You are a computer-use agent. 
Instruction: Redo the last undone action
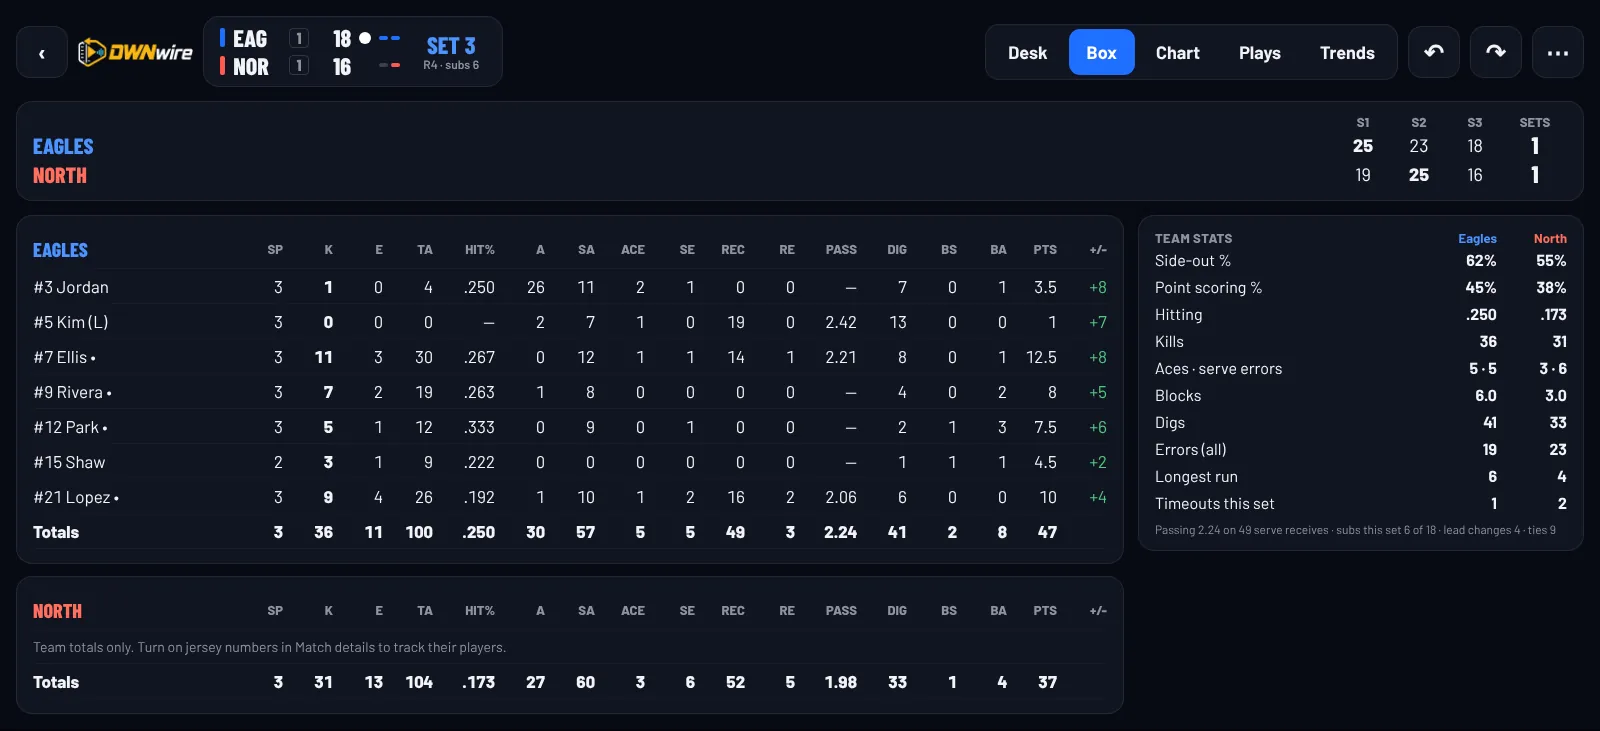click(1496, 53)
